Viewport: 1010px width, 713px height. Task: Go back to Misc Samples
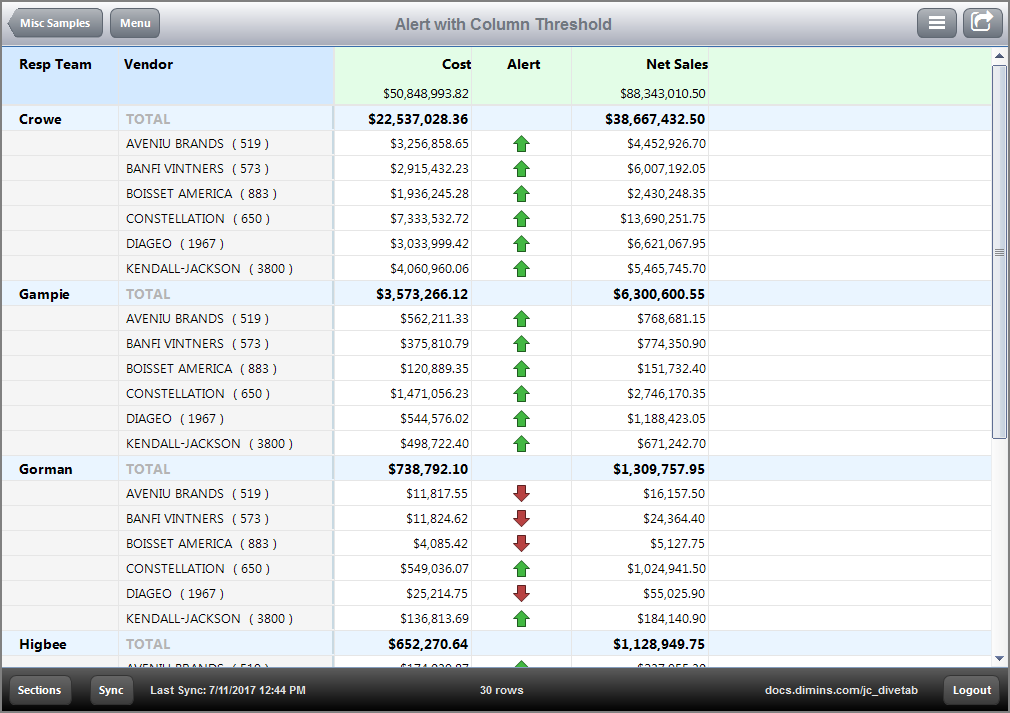tap(54, 22)
